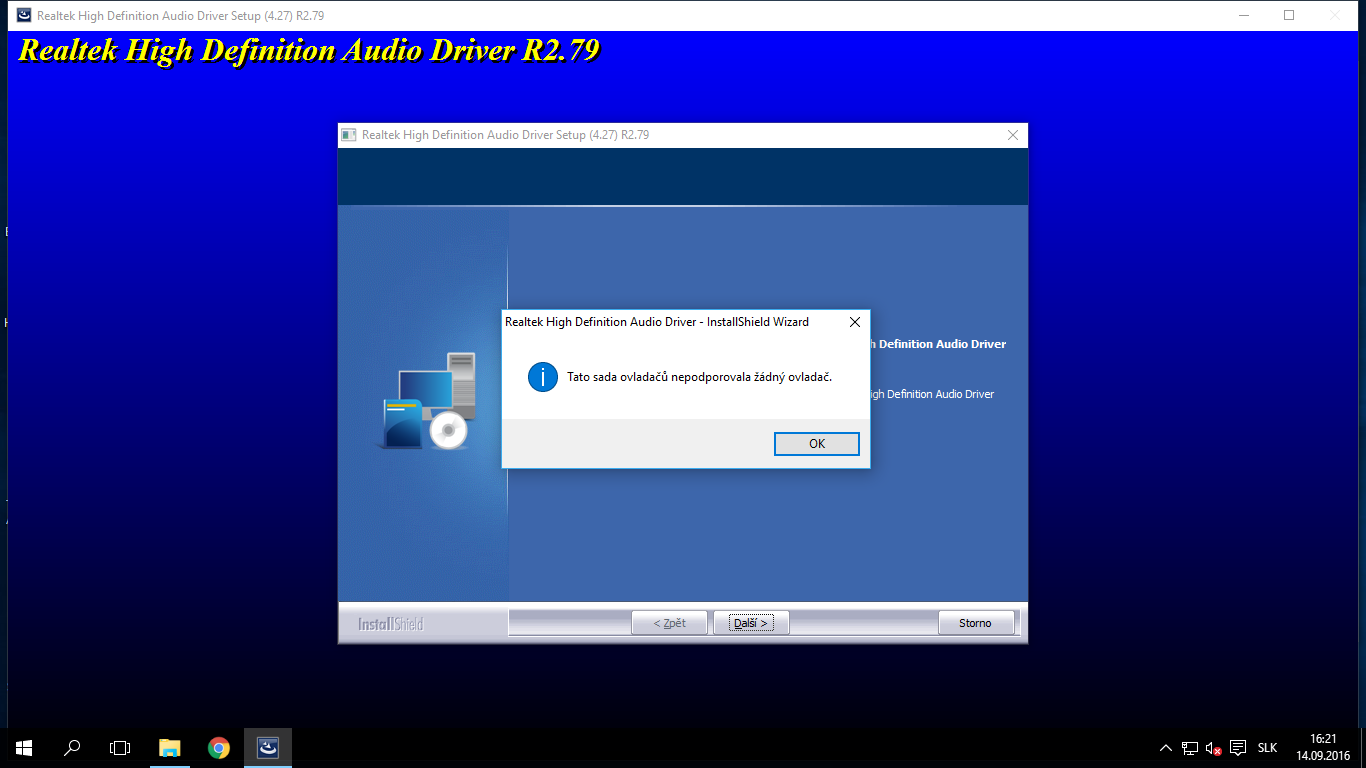Maximize the outer Realtek setup window
Screen dimensions: 1366x768
tap(1289, 15)
